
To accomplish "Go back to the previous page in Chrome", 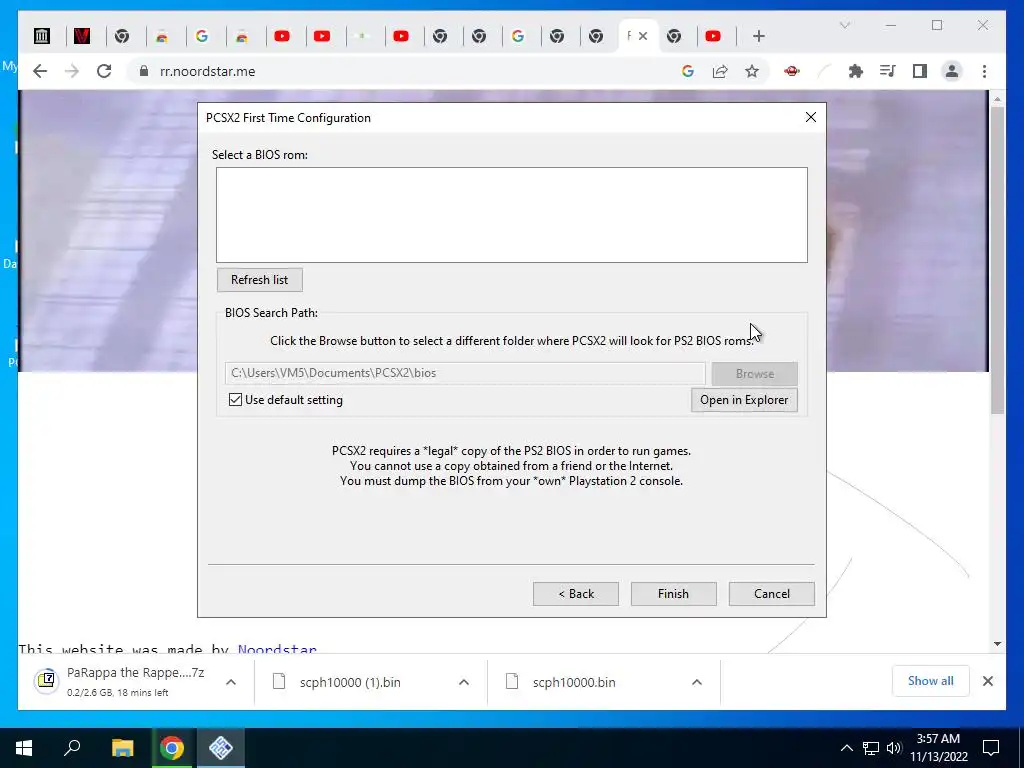I will 40,71.
